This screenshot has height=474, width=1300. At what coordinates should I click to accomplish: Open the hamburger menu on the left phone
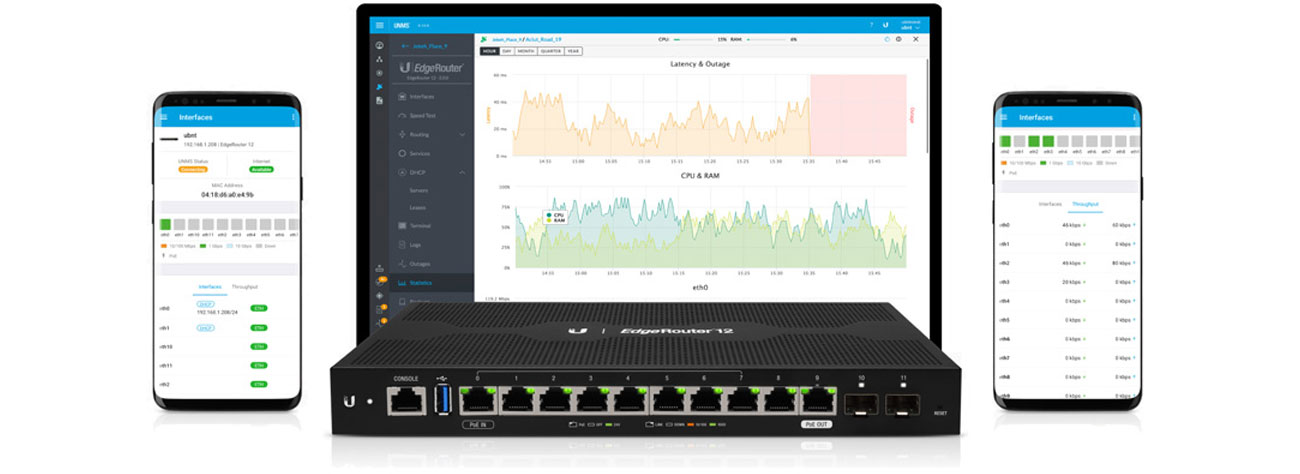[164, 117]
